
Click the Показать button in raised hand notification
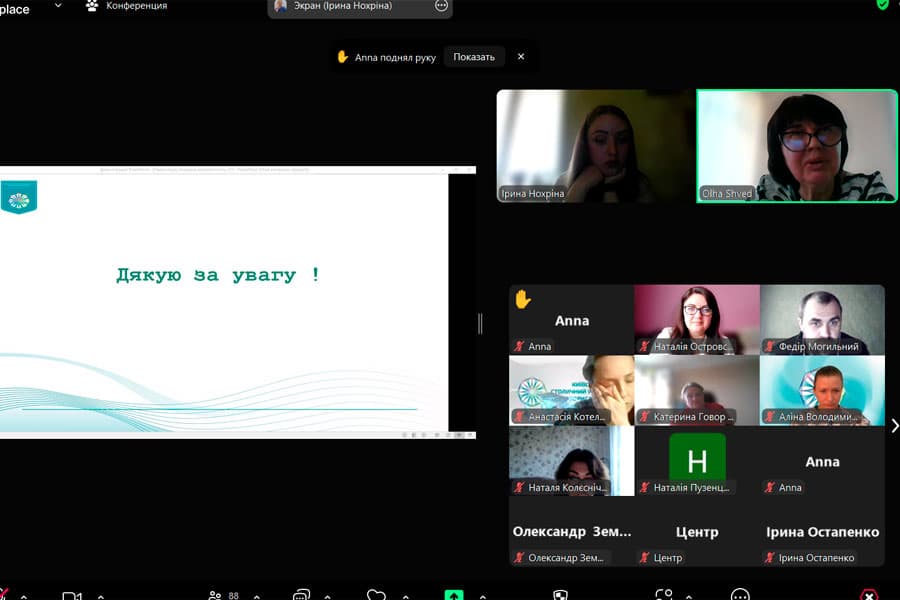[474, 57]
